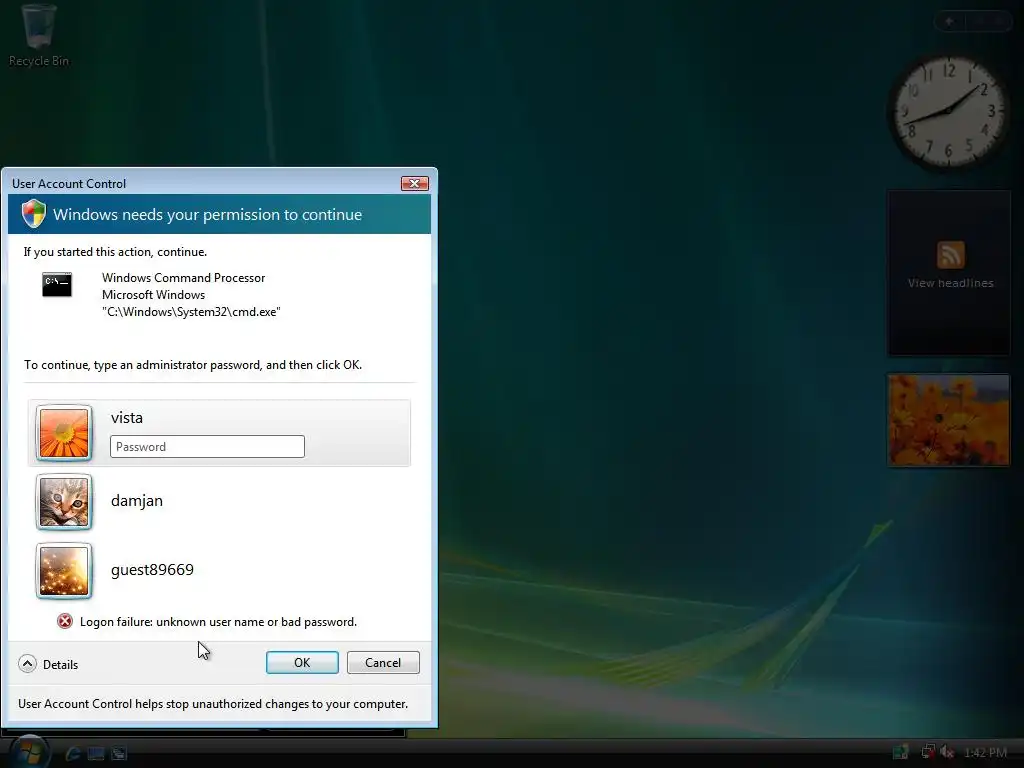
Task: Click the Show Desktop quick launch icon
Action: pyautogui.click(x=96, y=754)
